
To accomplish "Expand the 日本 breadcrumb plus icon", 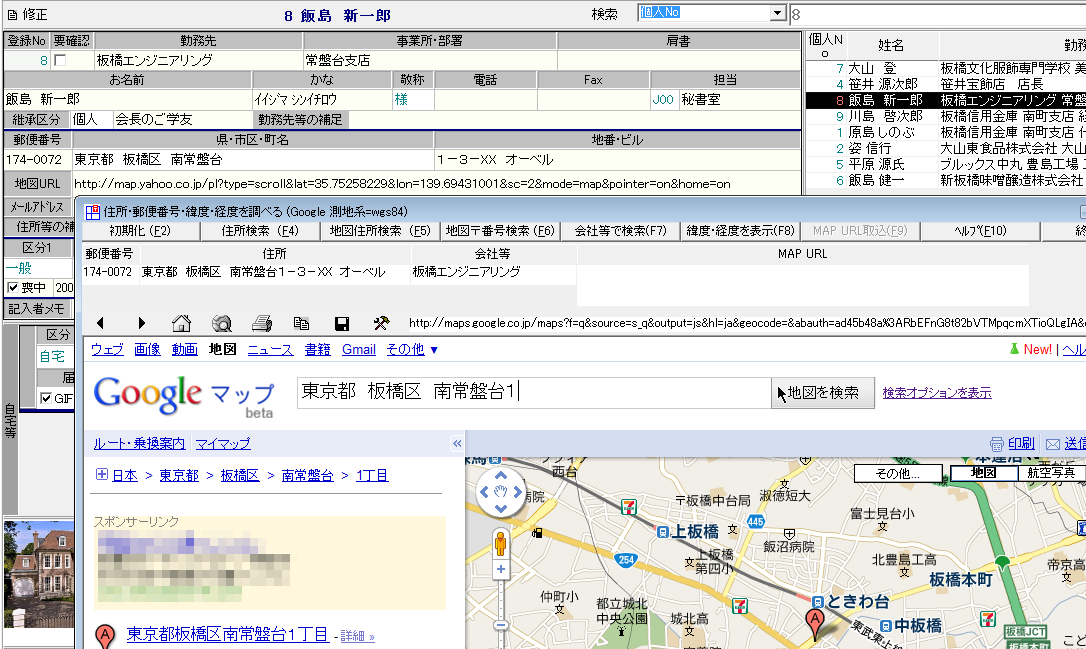I will point(101,475).
